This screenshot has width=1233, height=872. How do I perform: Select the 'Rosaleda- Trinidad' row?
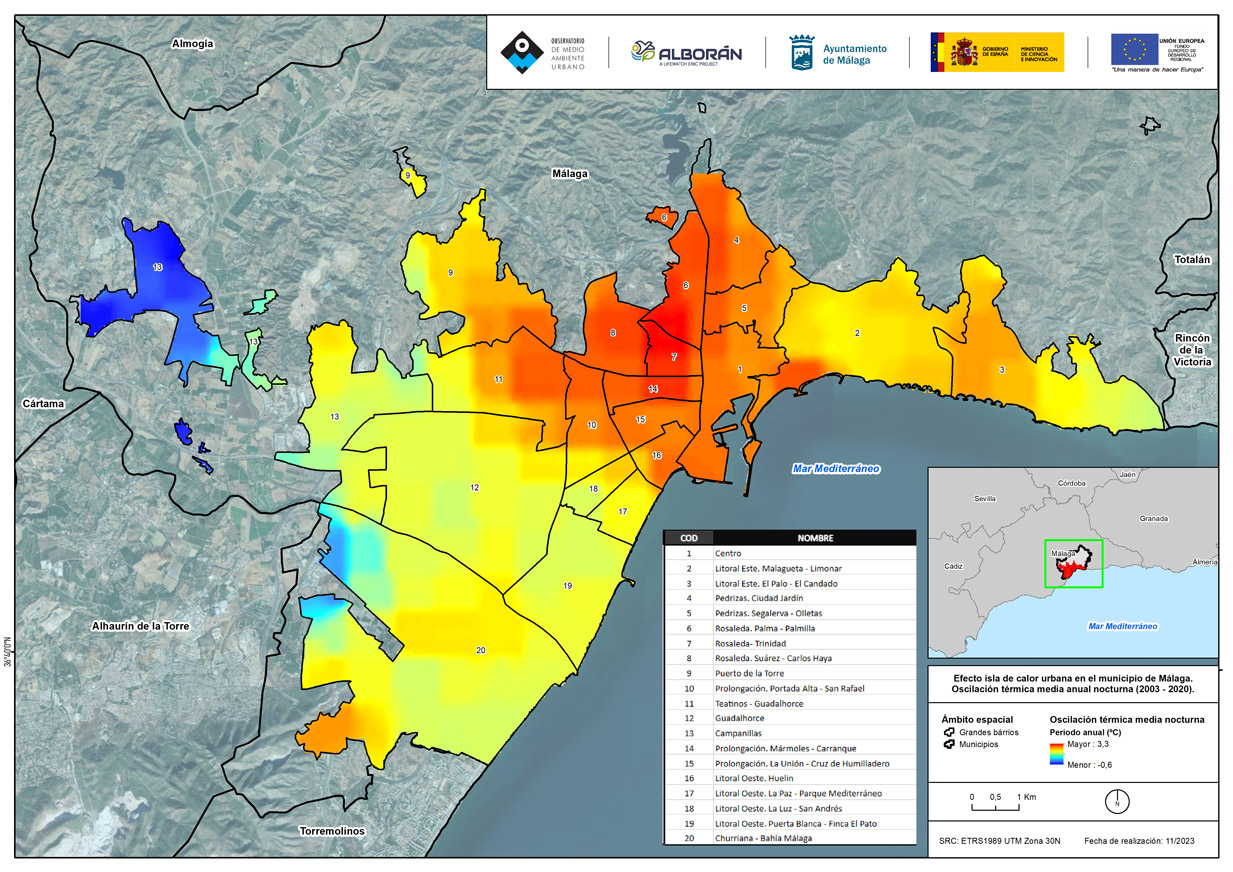click(790, 643)
